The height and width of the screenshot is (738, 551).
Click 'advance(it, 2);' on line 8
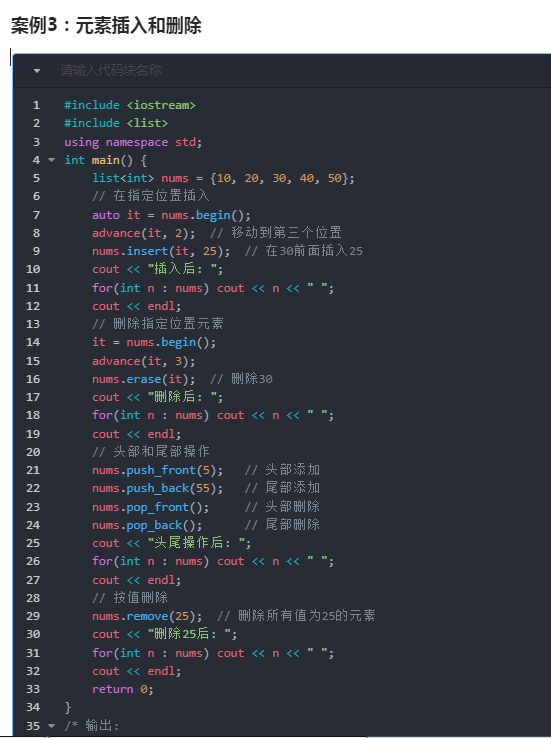(144, 233)
